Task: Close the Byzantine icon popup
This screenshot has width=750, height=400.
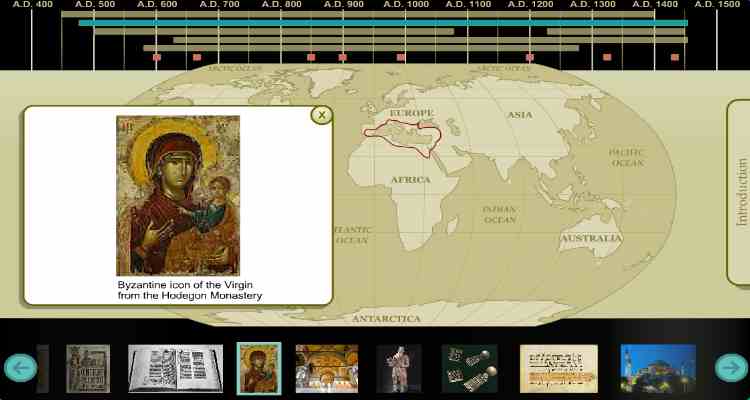Action: point(322,115)
